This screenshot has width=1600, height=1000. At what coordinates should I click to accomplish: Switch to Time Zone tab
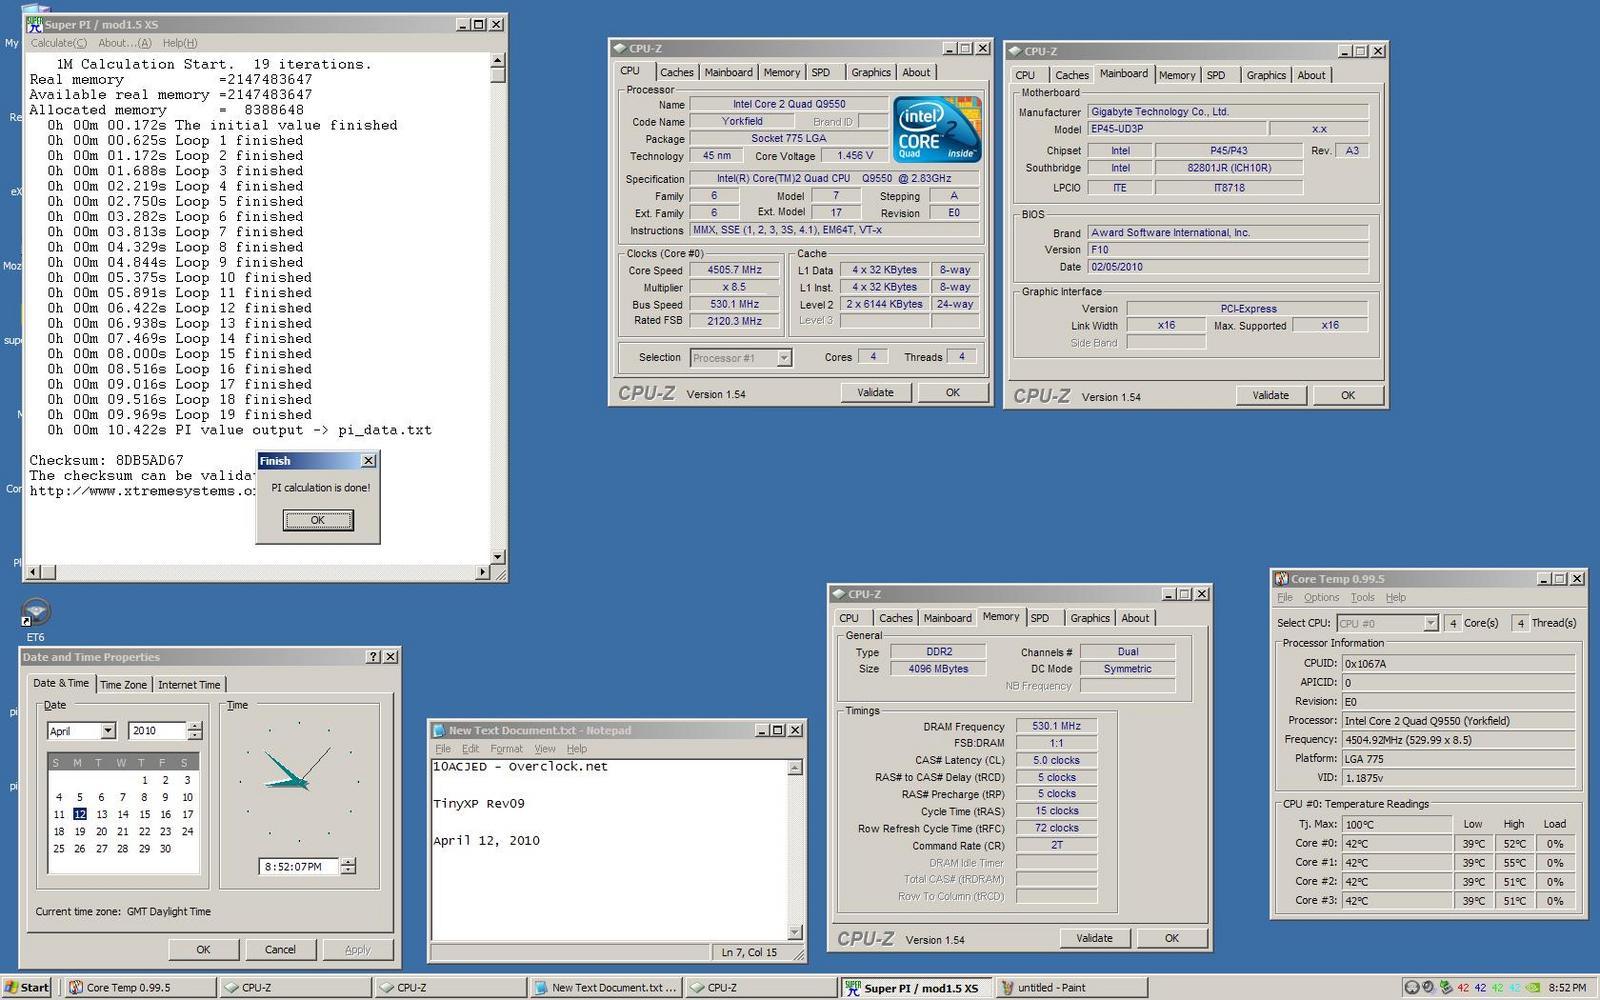(x=124, y=684)
